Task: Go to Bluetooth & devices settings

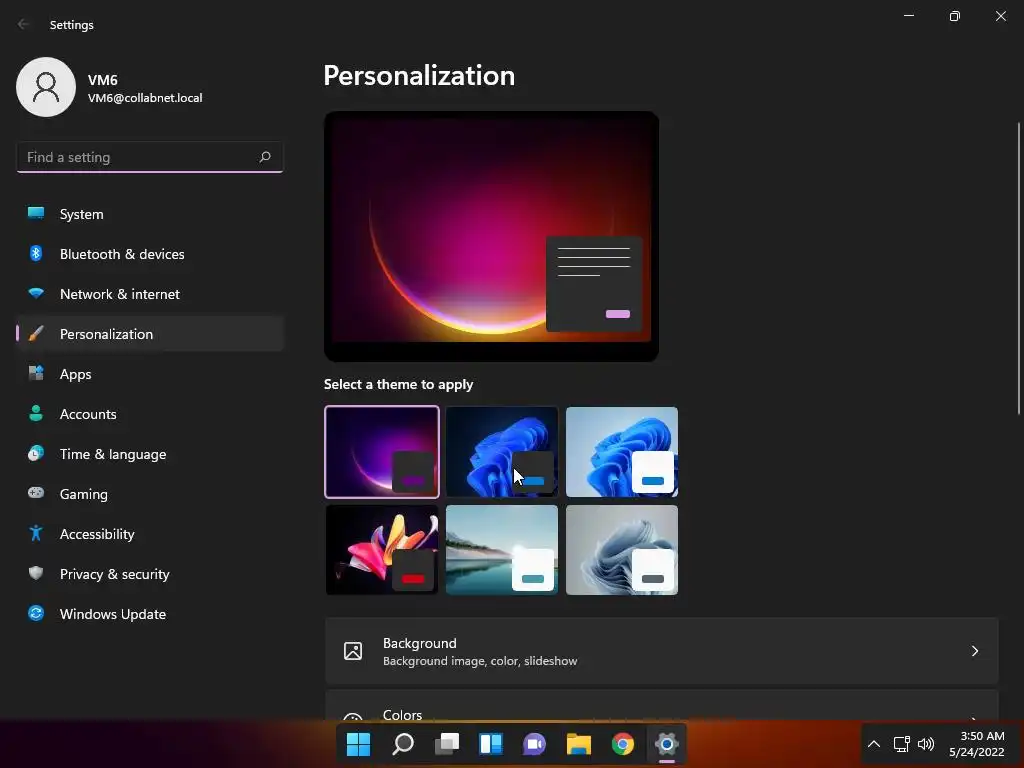Action: pyautogui.click(x=150, y=254)
